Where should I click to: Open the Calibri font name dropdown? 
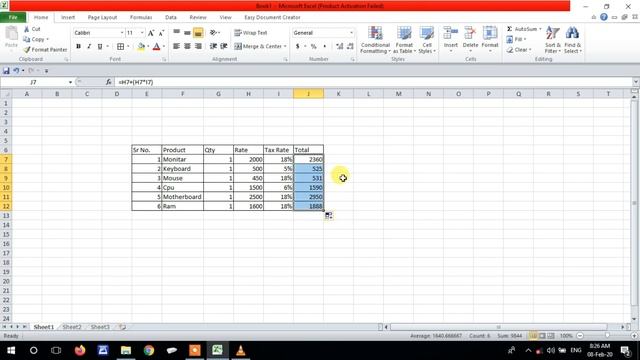point(122,33)
